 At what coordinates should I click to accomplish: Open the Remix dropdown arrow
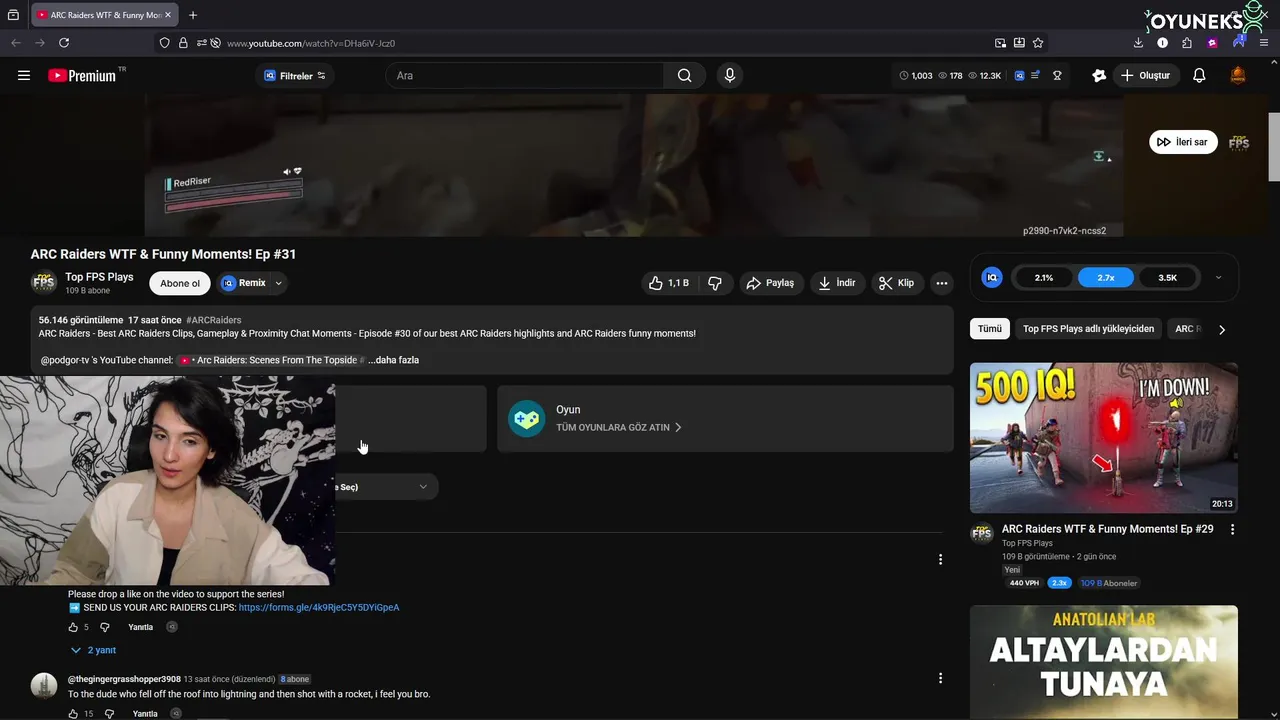(x=278, y=283)
